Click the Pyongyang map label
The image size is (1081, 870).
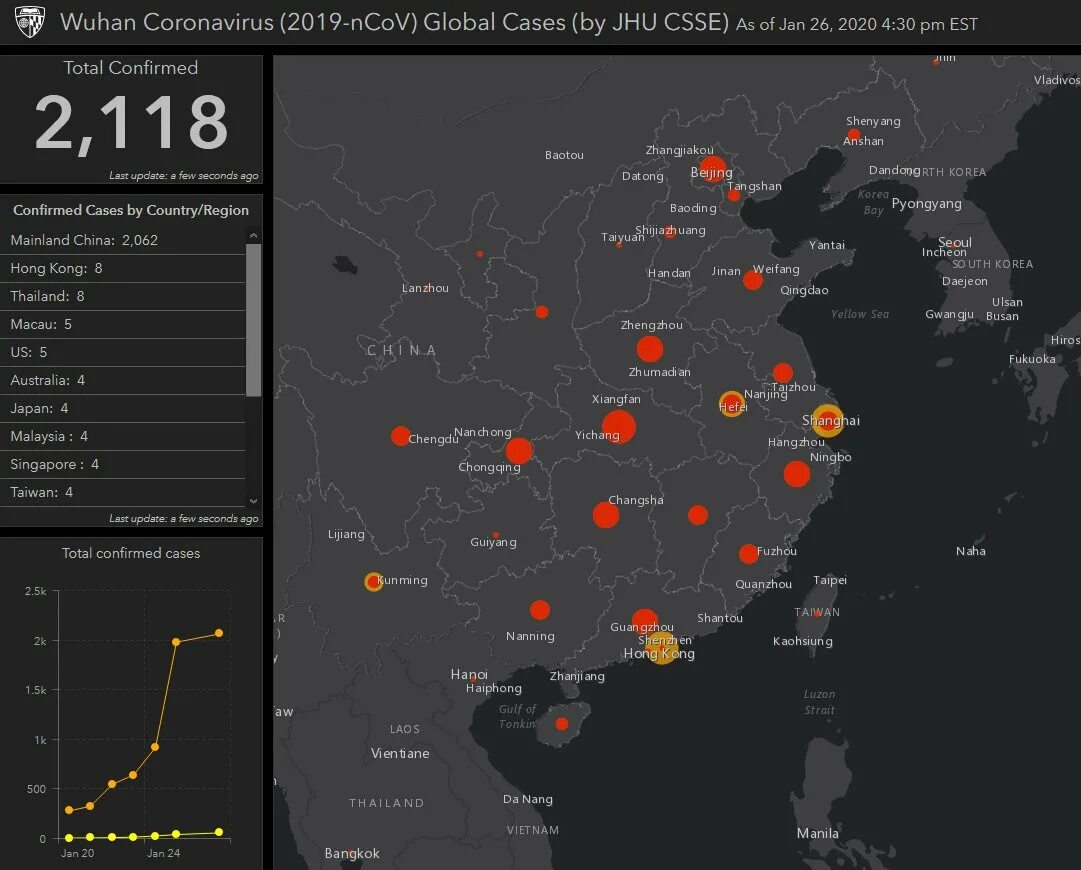[x=927, y=204]
